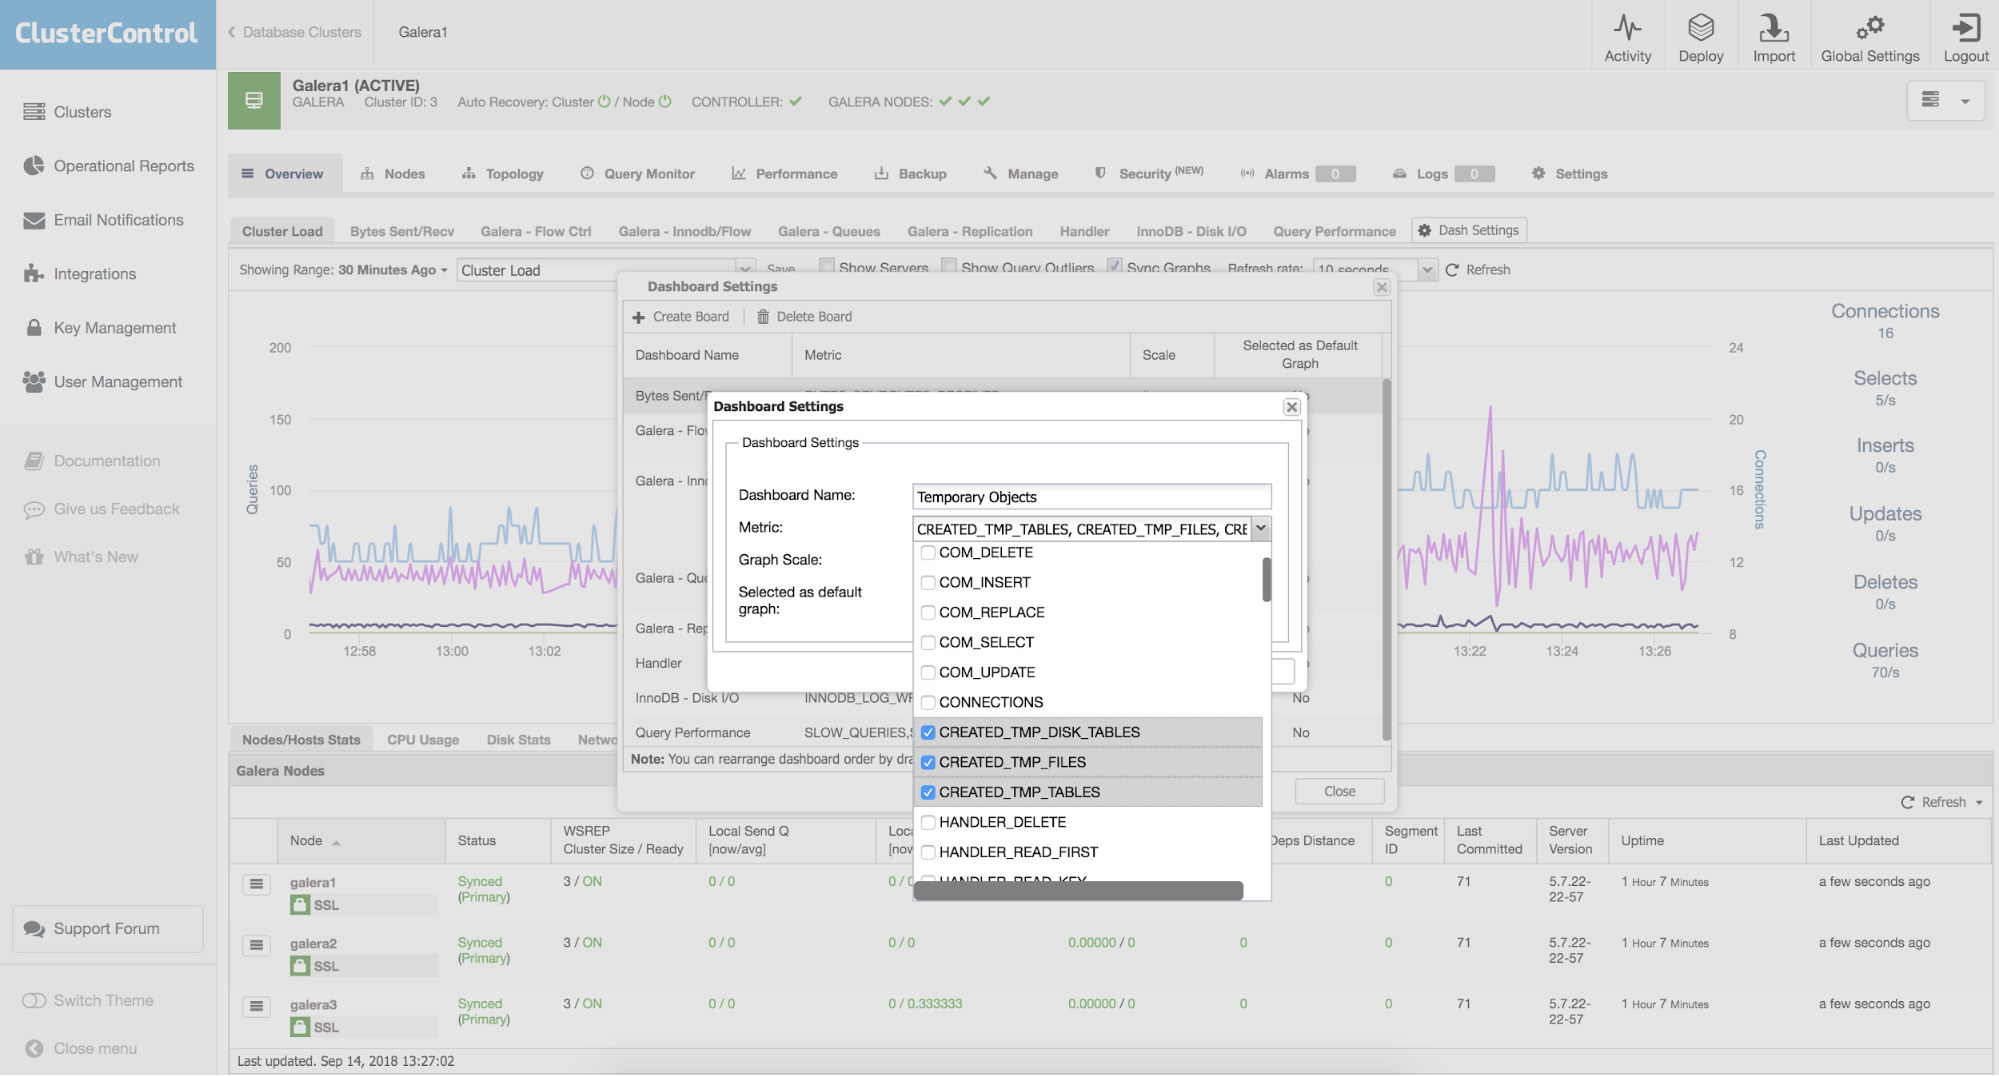Click the galera3 row menu icon

coord(256,1006)
